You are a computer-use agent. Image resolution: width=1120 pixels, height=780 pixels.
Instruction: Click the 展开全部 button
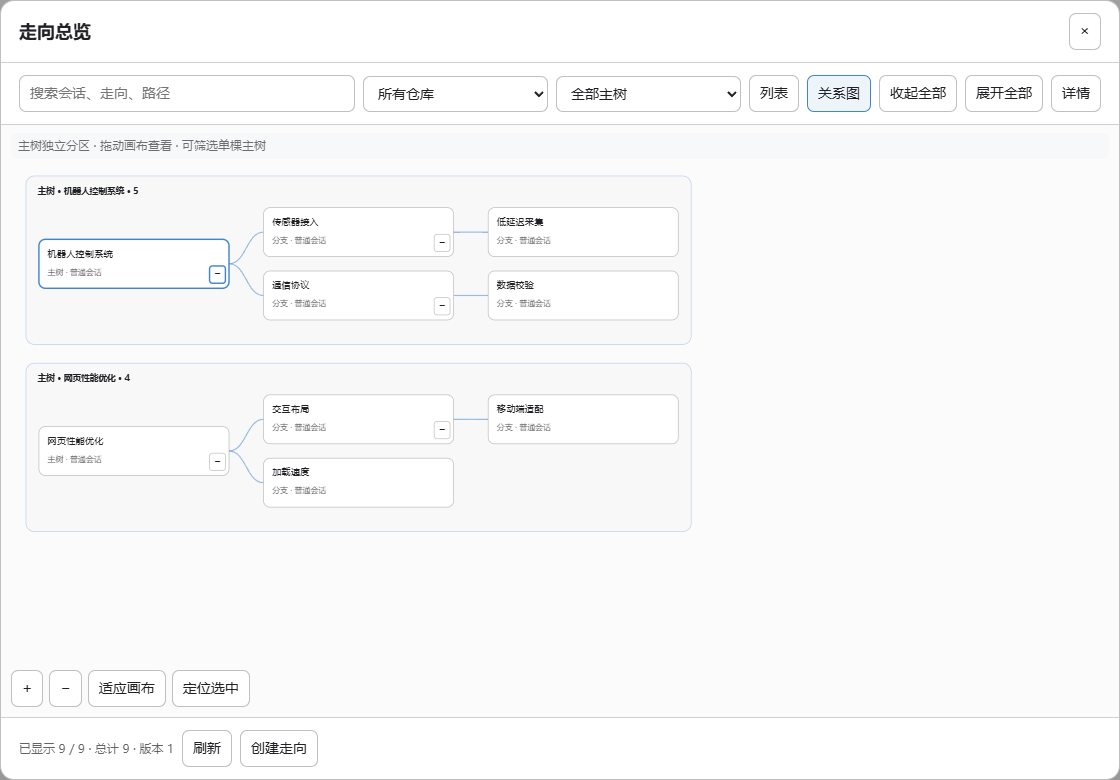(1004, 94)
